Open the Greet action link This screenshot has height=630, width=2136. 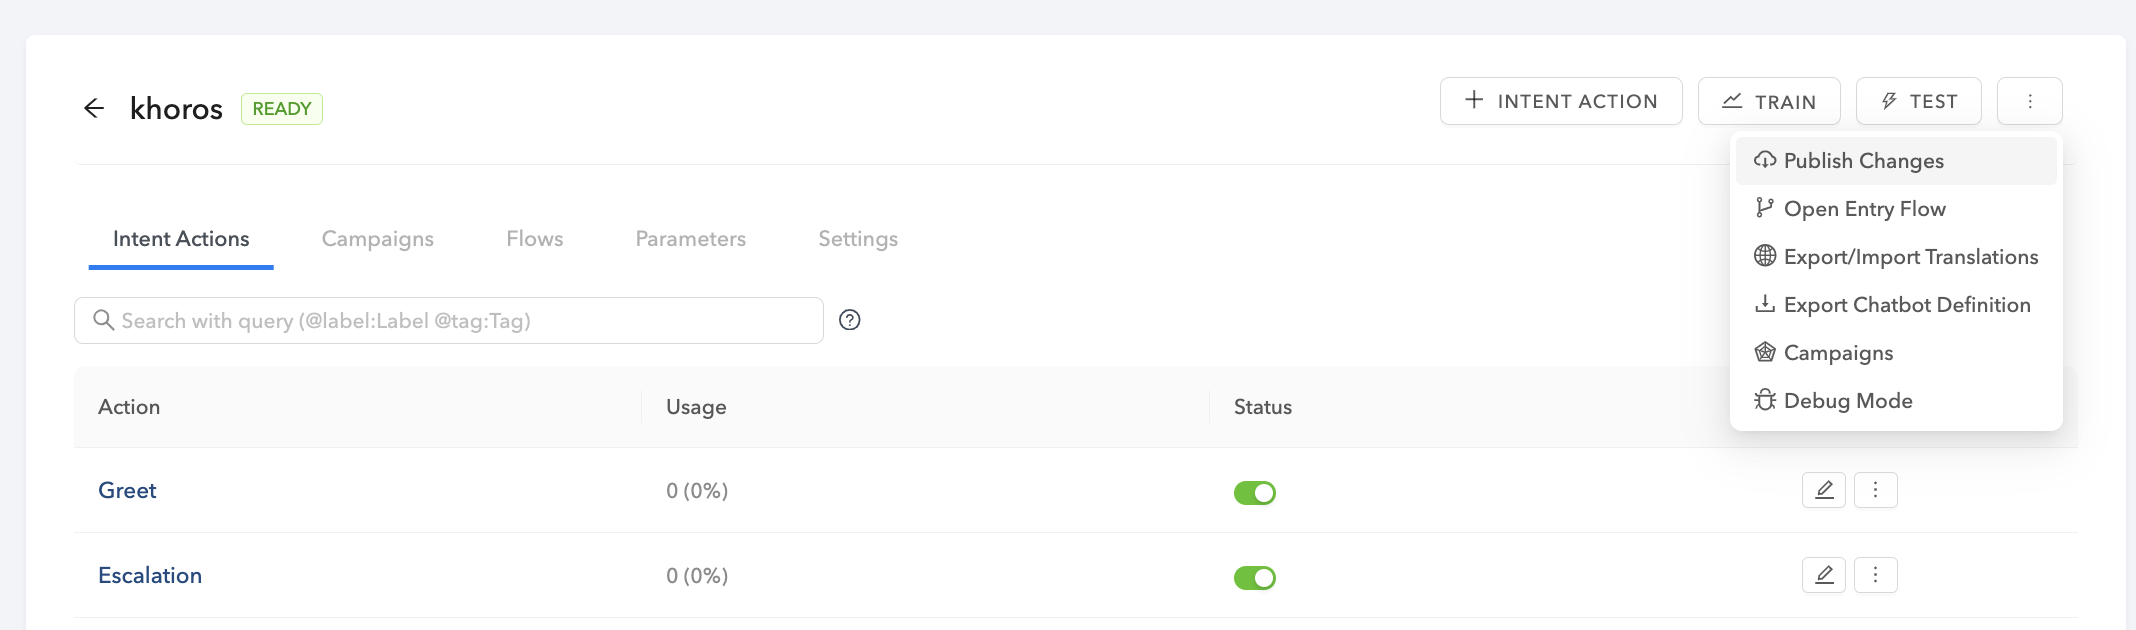(x=127, y=491)
